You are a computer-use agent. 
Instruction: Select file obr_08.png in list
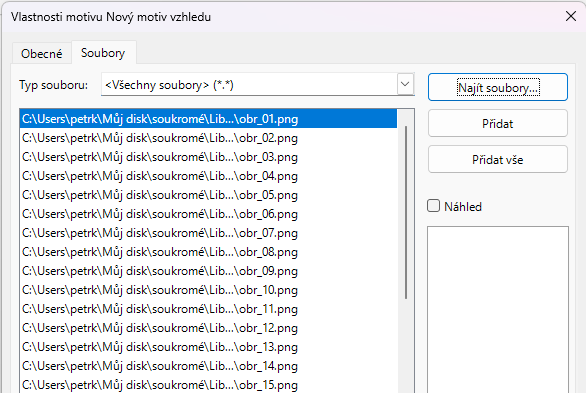click(x=209, y=252)
